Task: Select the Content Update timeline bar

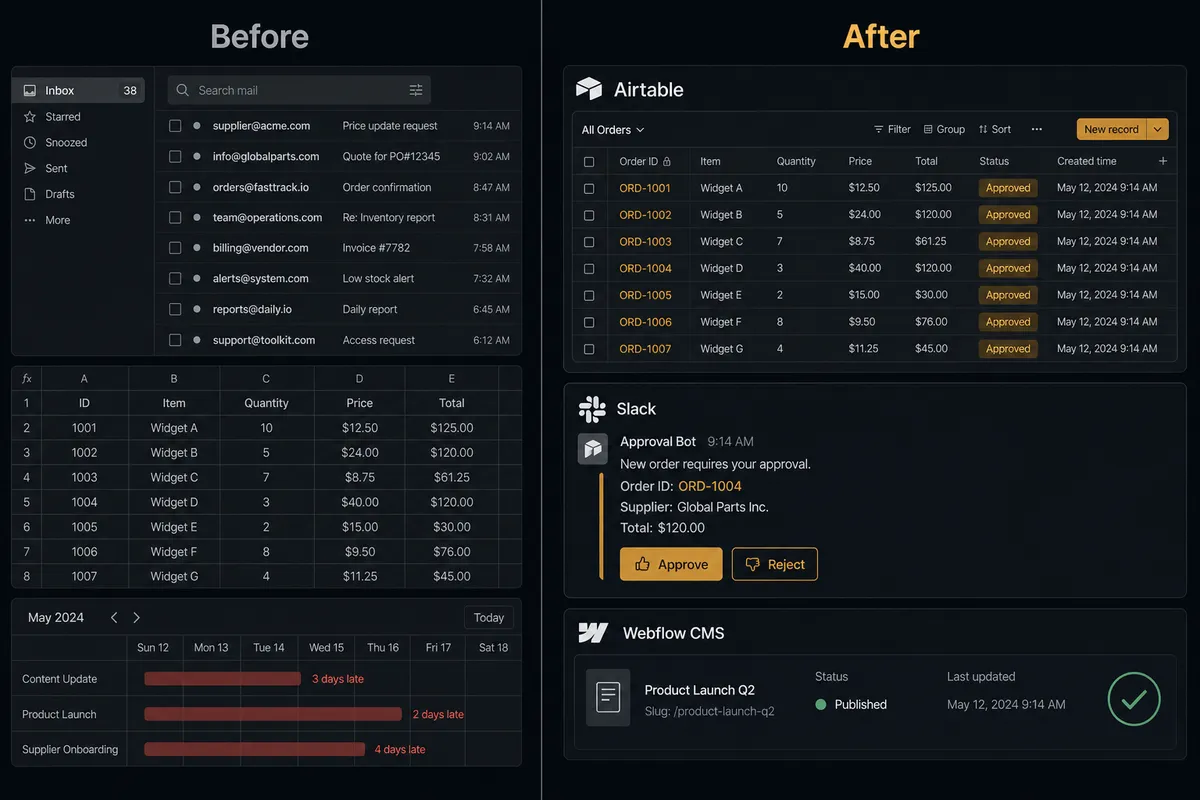Action: pyautogui.click(x=222, y=679)
